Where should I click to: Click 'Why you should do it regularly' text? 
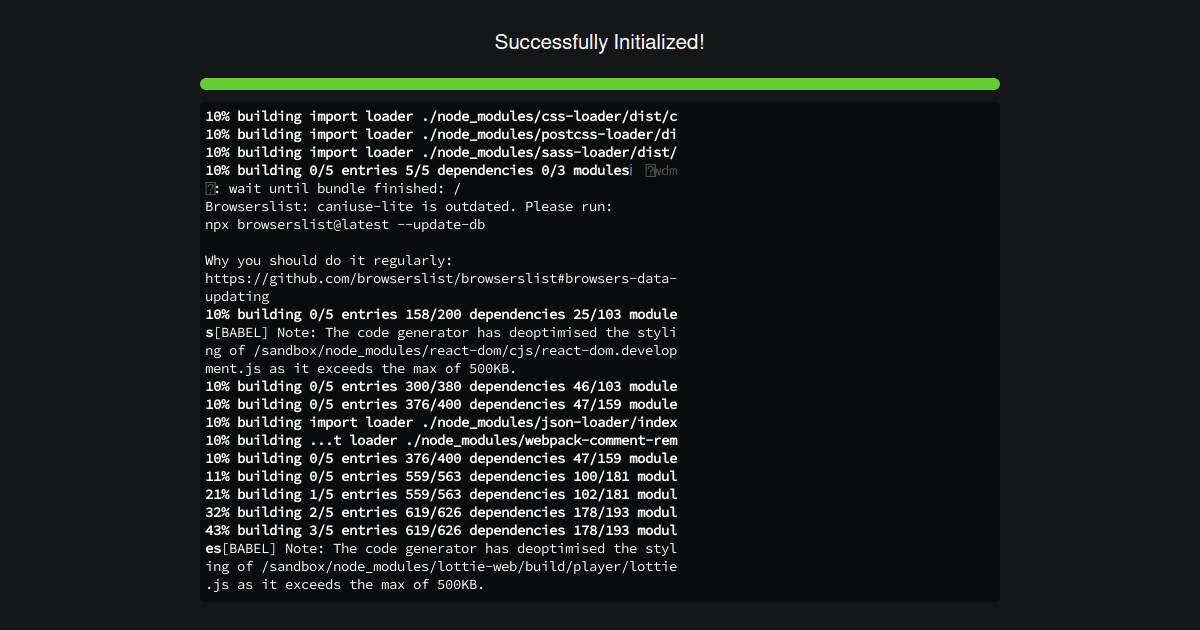pyautogui.click(x=330, y=260)
